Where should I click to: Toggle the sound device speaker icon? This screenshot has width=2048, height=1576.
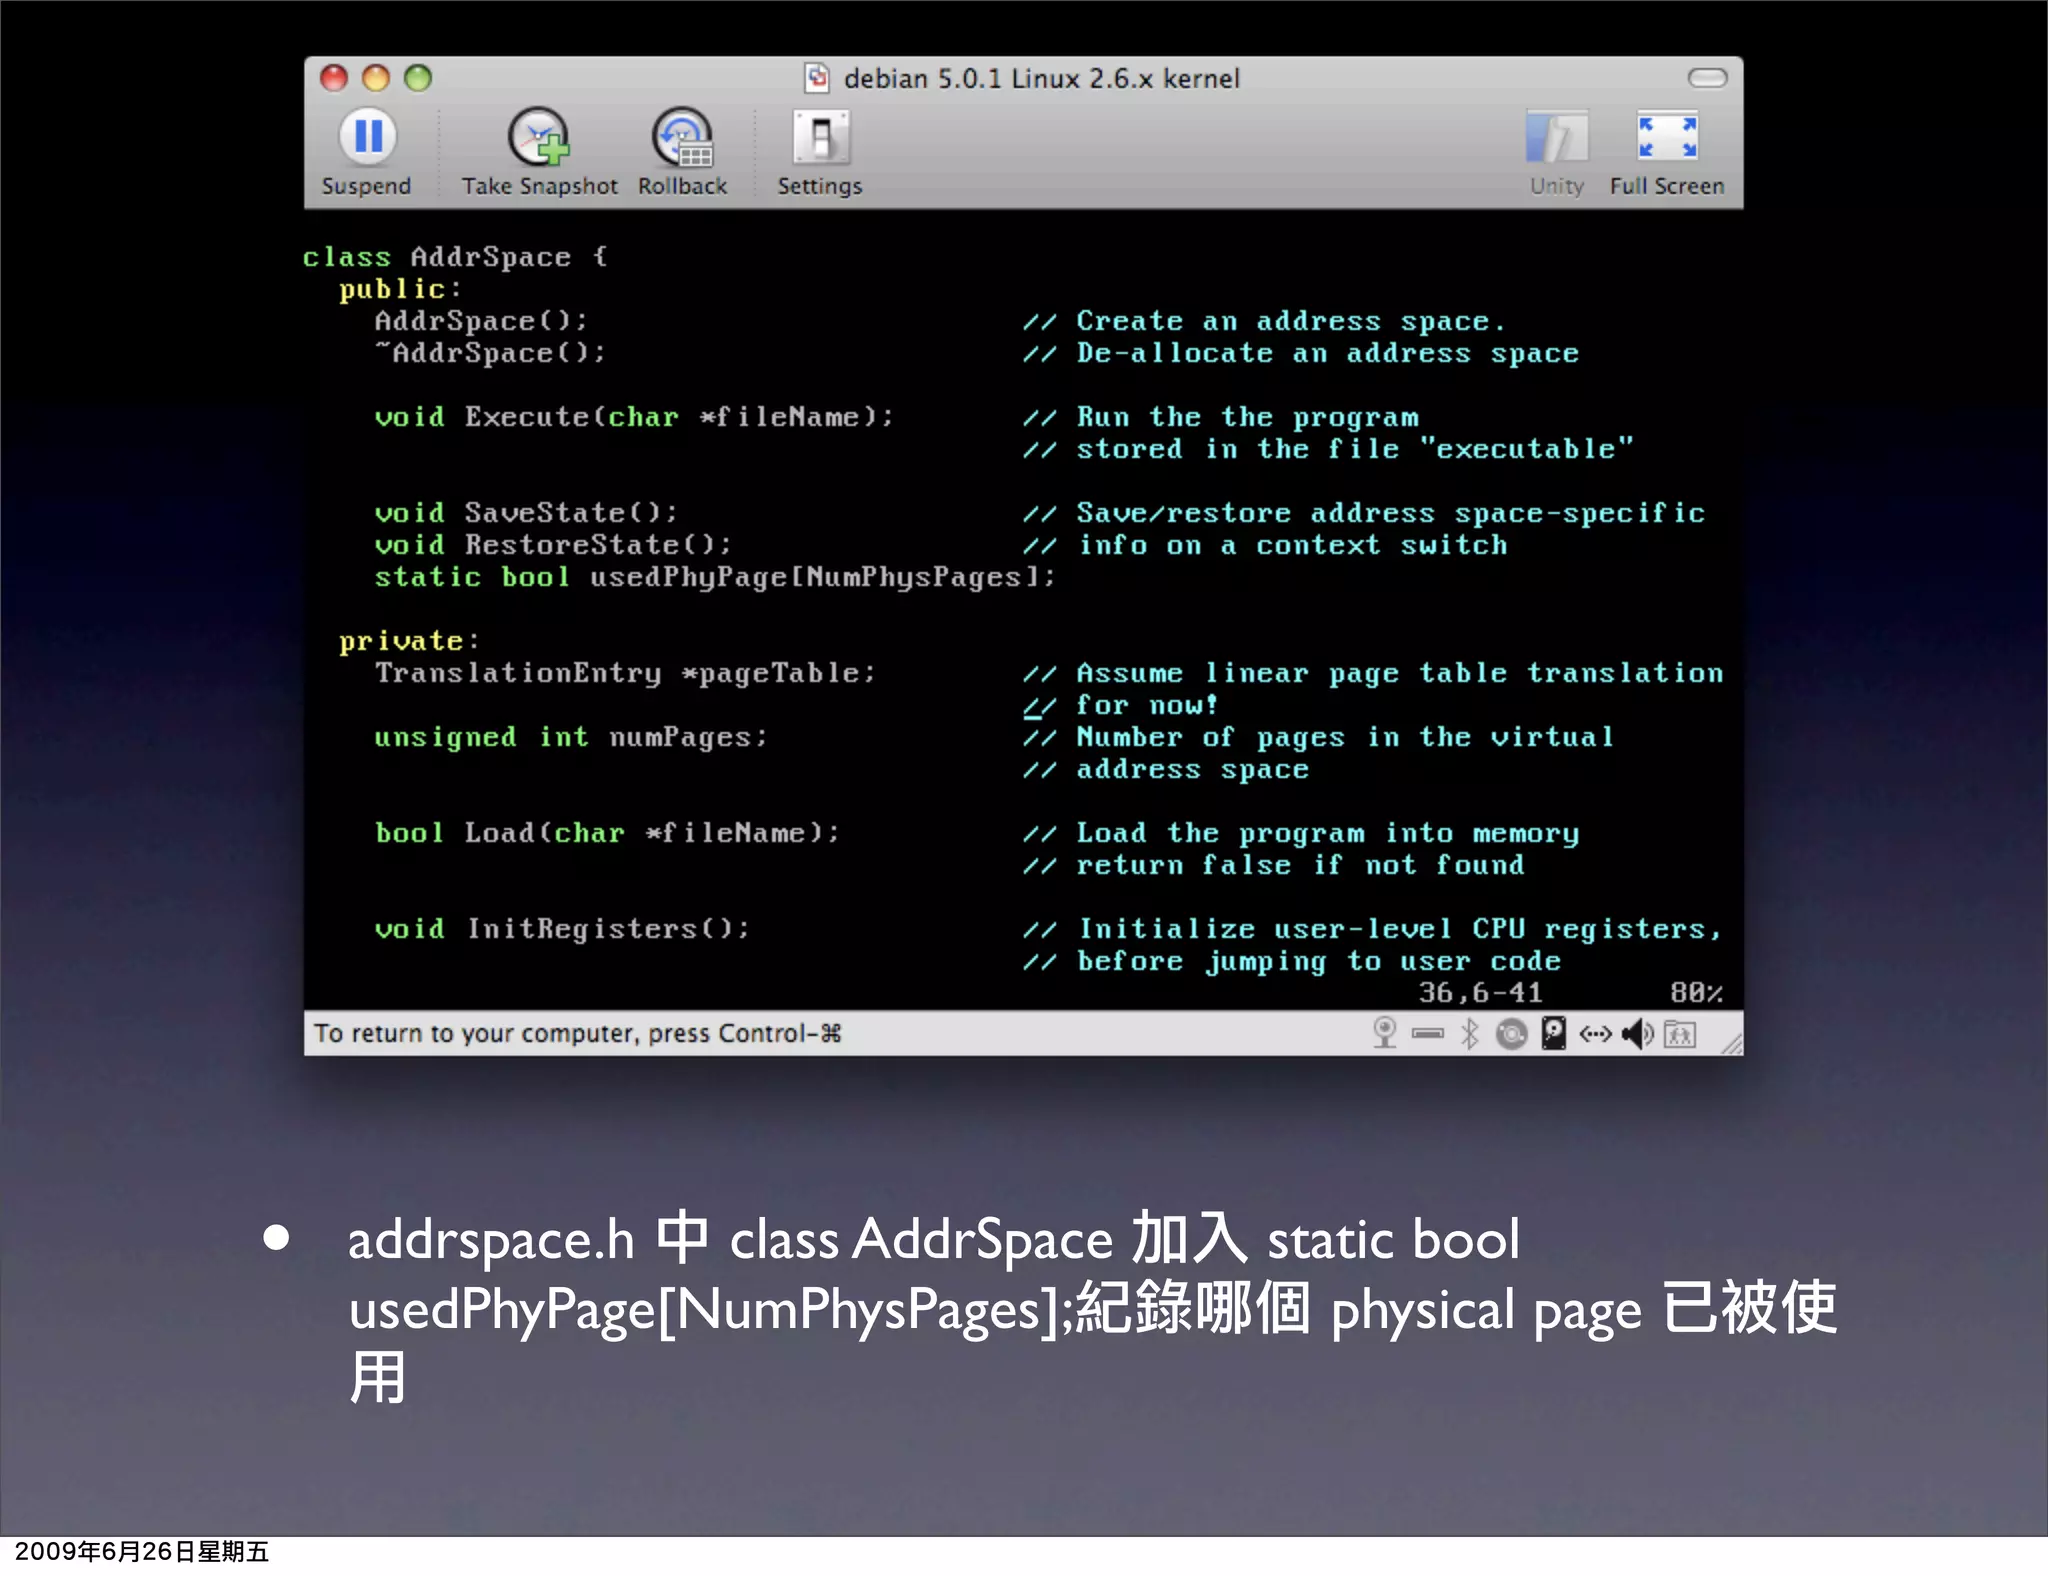[1637, 1033]
